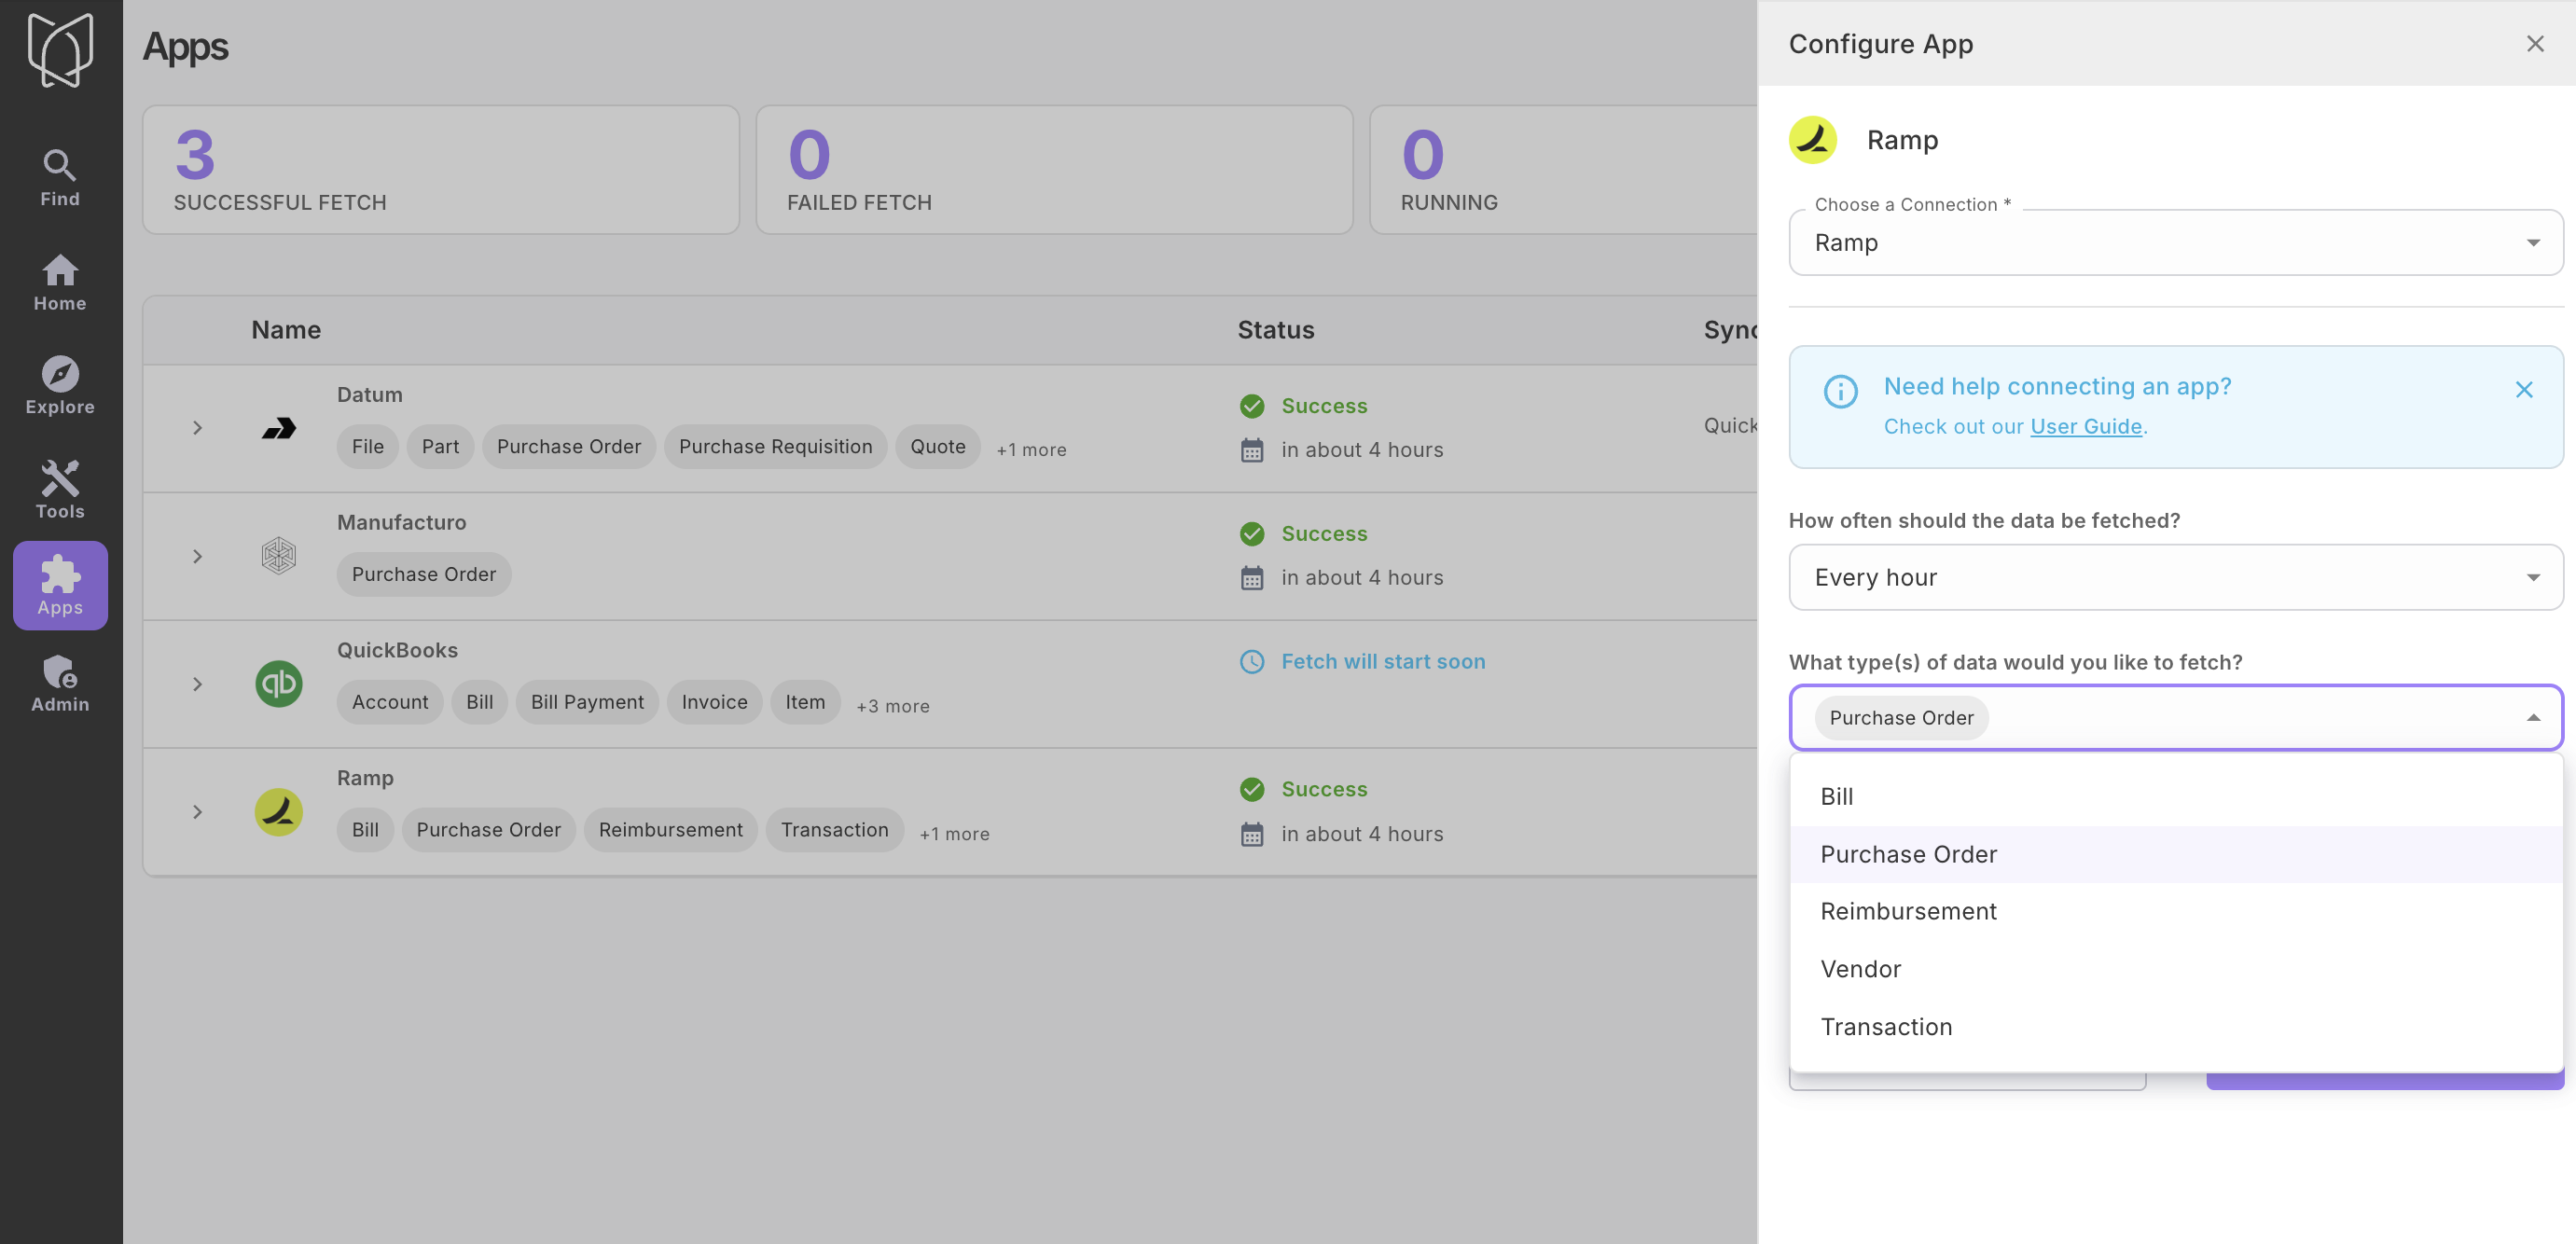Select Purchase Order in the dropdown list
2576x1244 pixels.
(2176, 854)
